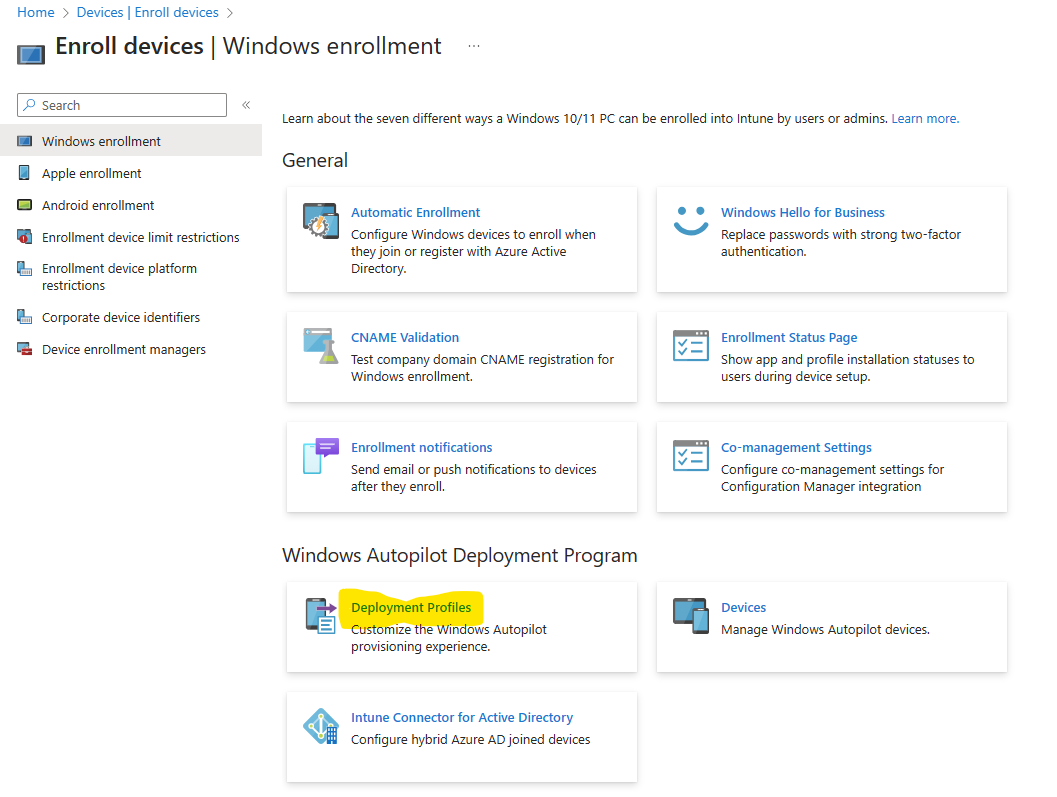Select Windows enrollment in sidebar
The width and height of the screenshot is (1057, 797).
point(131,140)
